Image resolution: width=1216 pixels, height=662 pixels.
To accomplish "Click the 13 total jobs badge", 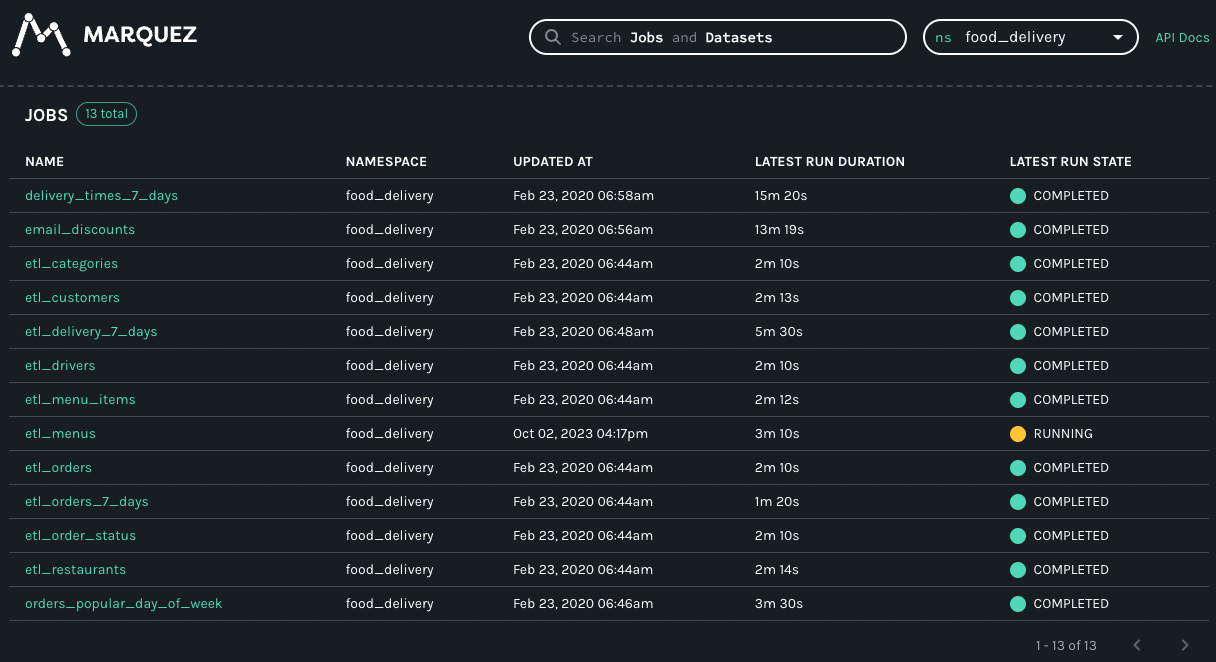I will coord(106,114).
